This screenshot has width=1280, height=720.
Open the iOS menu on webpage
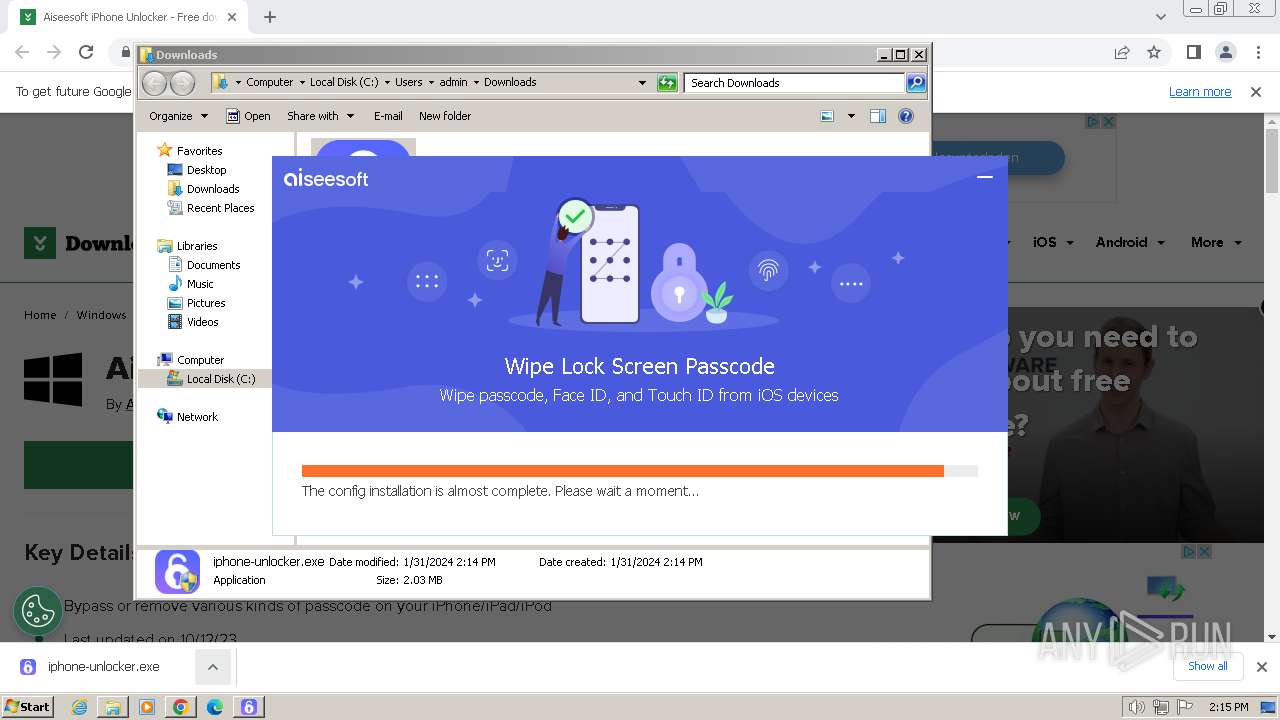tap(1053, 242)
